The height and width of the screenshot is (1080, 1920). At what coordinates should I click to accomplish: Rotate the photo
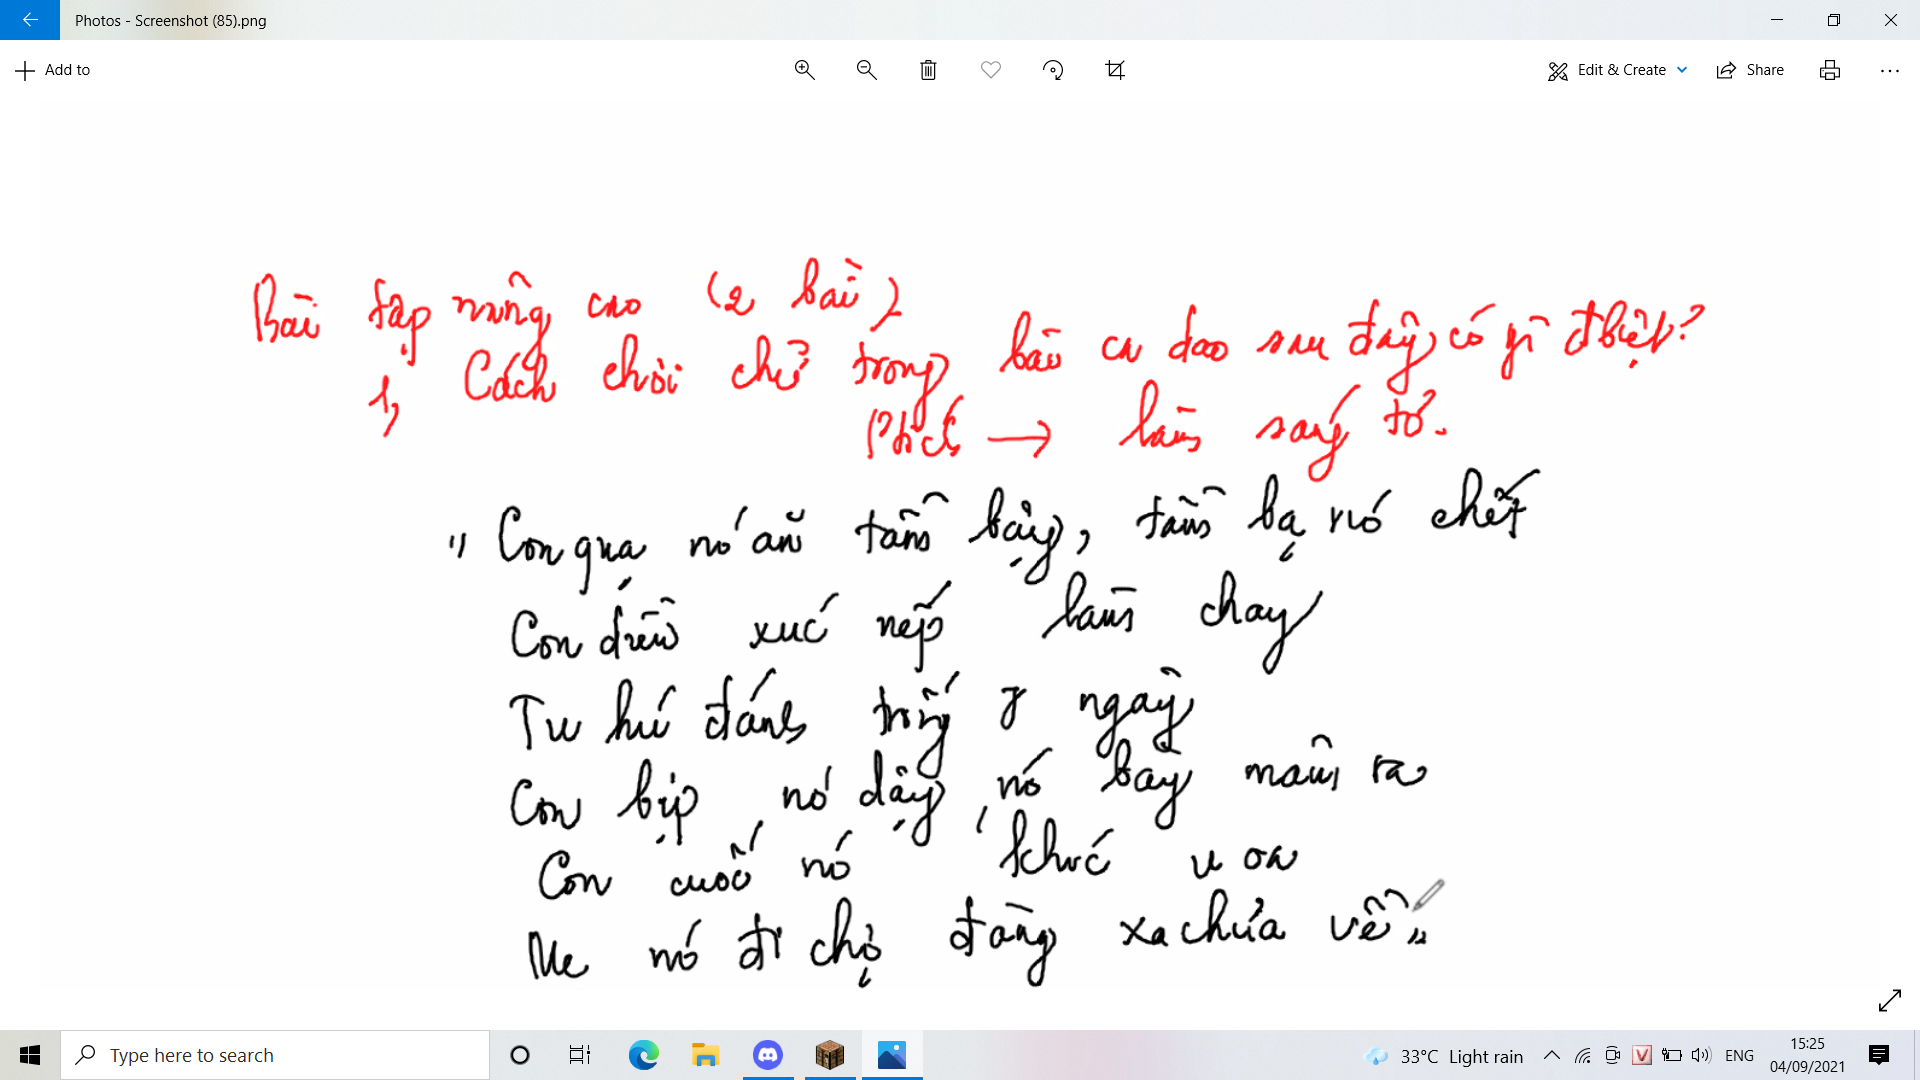tap(1053, 70)
